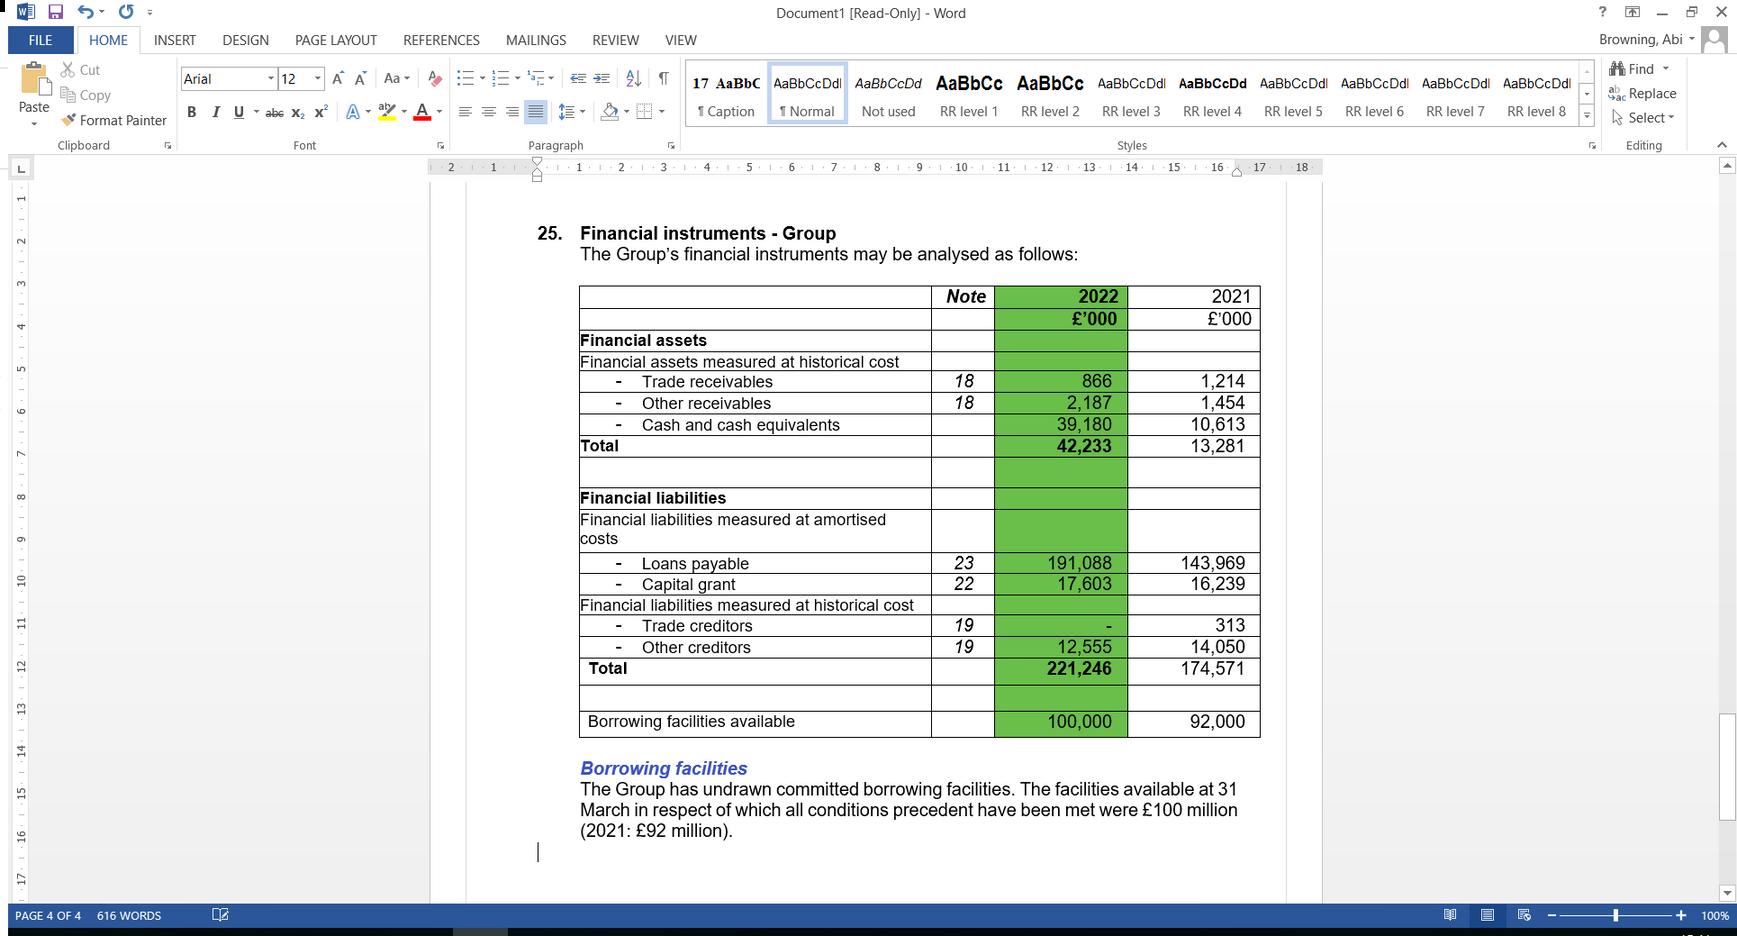The image size is (1737, 936).
Task: Open the PAGE LAYOUT tab
Action: pyautogui.click(x=336, y=40)
